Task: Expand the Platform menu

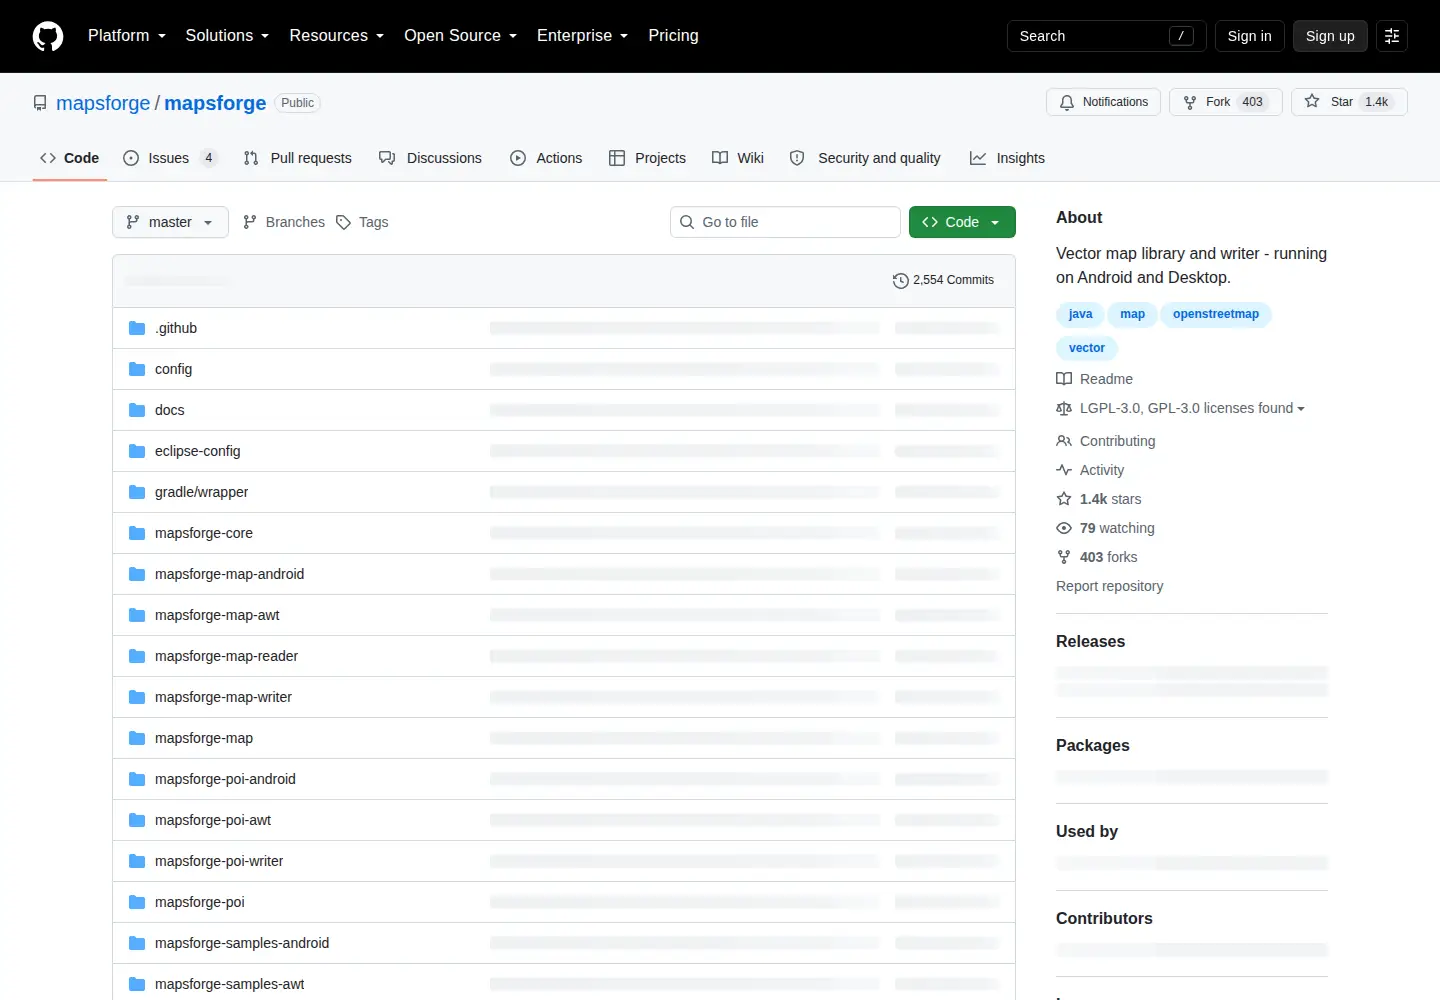Action: 127,36
